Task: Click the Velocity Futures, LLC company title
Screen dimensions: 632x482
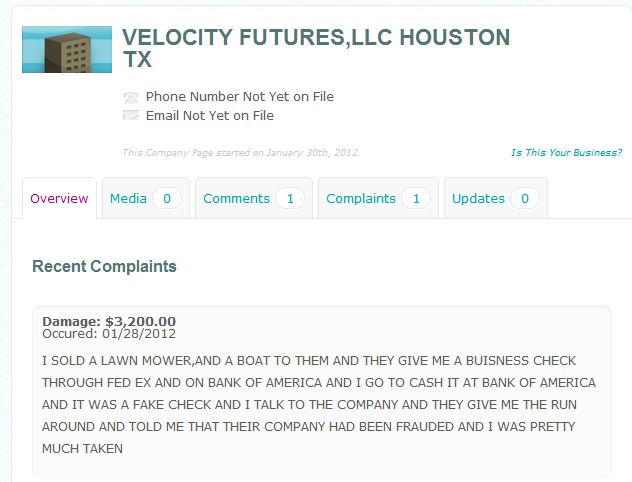Action: pyautogui.click(x=316, y=48)
